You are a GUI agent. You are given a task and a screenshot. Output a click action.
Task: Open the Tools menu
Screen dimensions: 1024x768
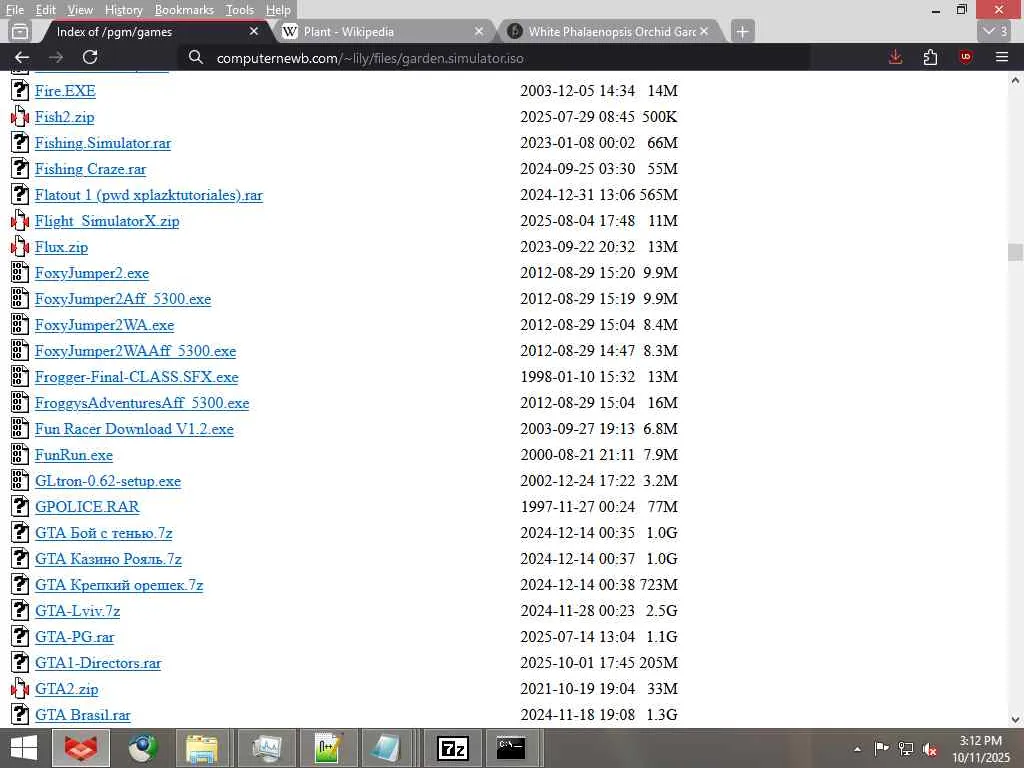[240, 10]
